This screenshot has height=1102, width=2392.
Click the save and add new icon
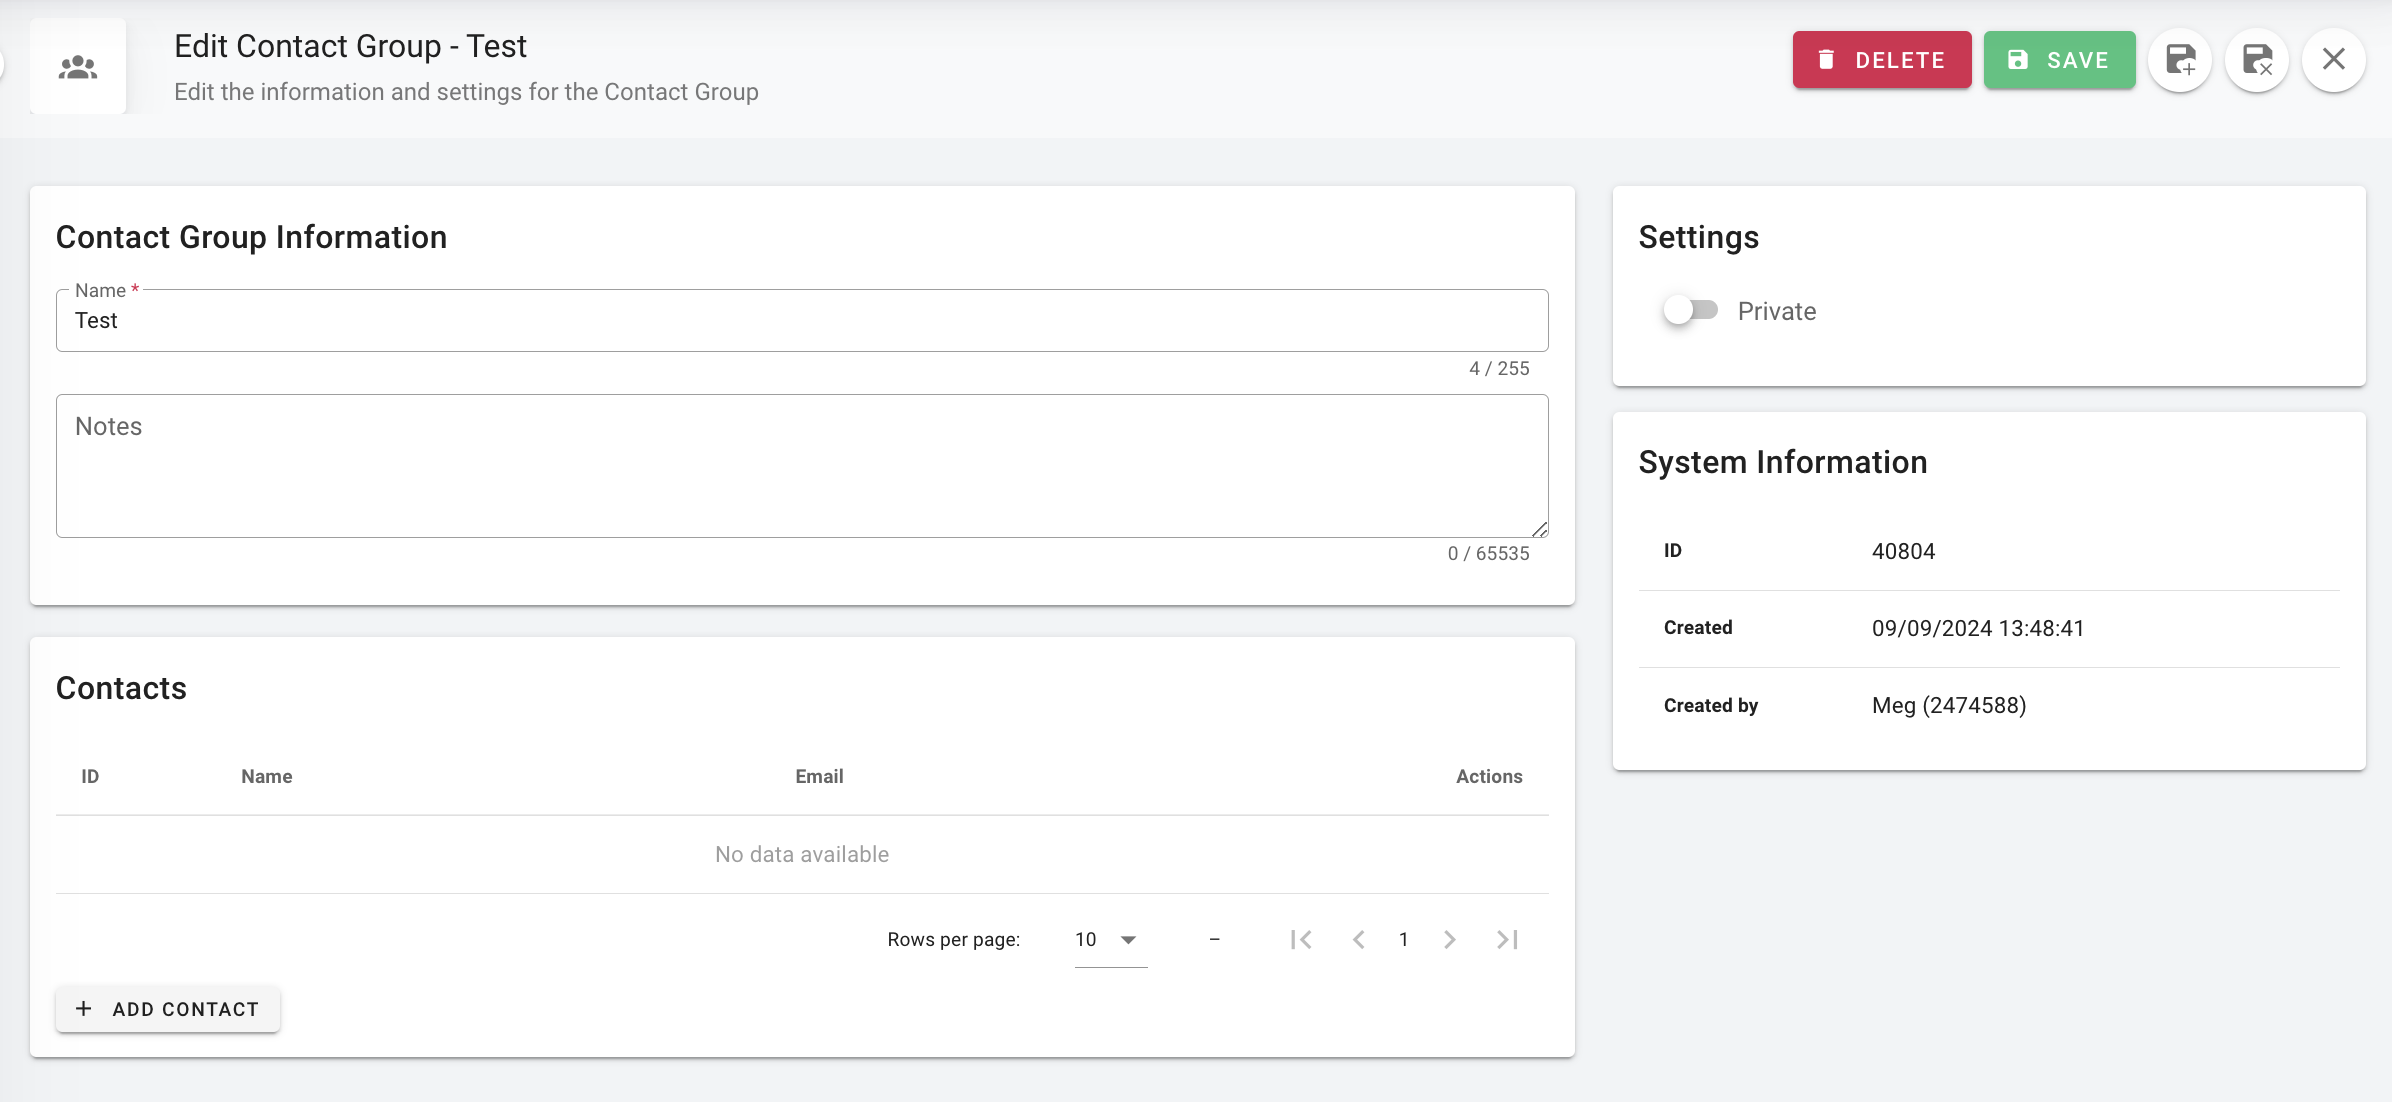(x=2180, y=61)
